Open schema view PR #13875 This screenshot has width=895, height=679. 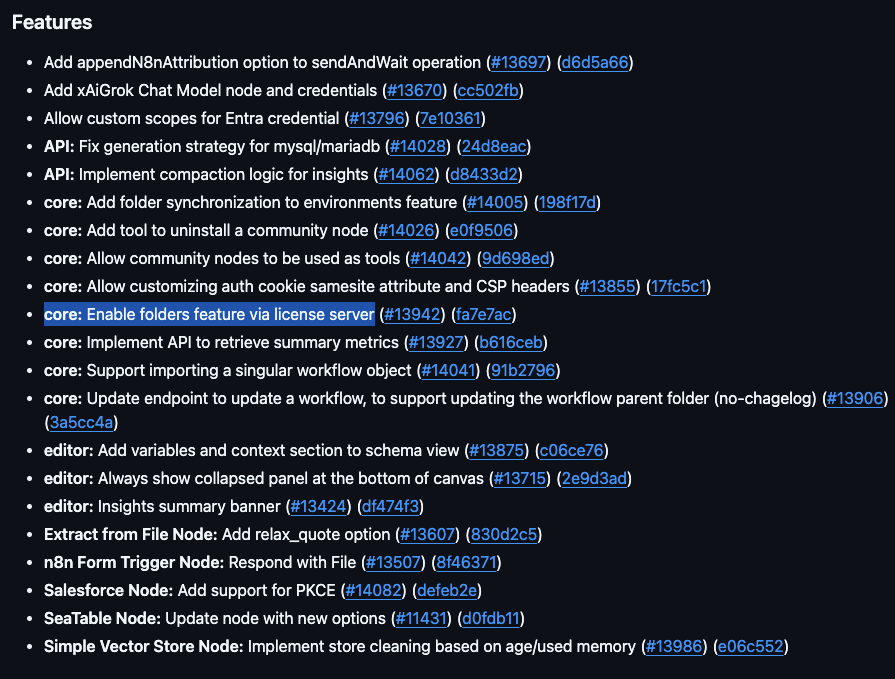click(498, 451)
